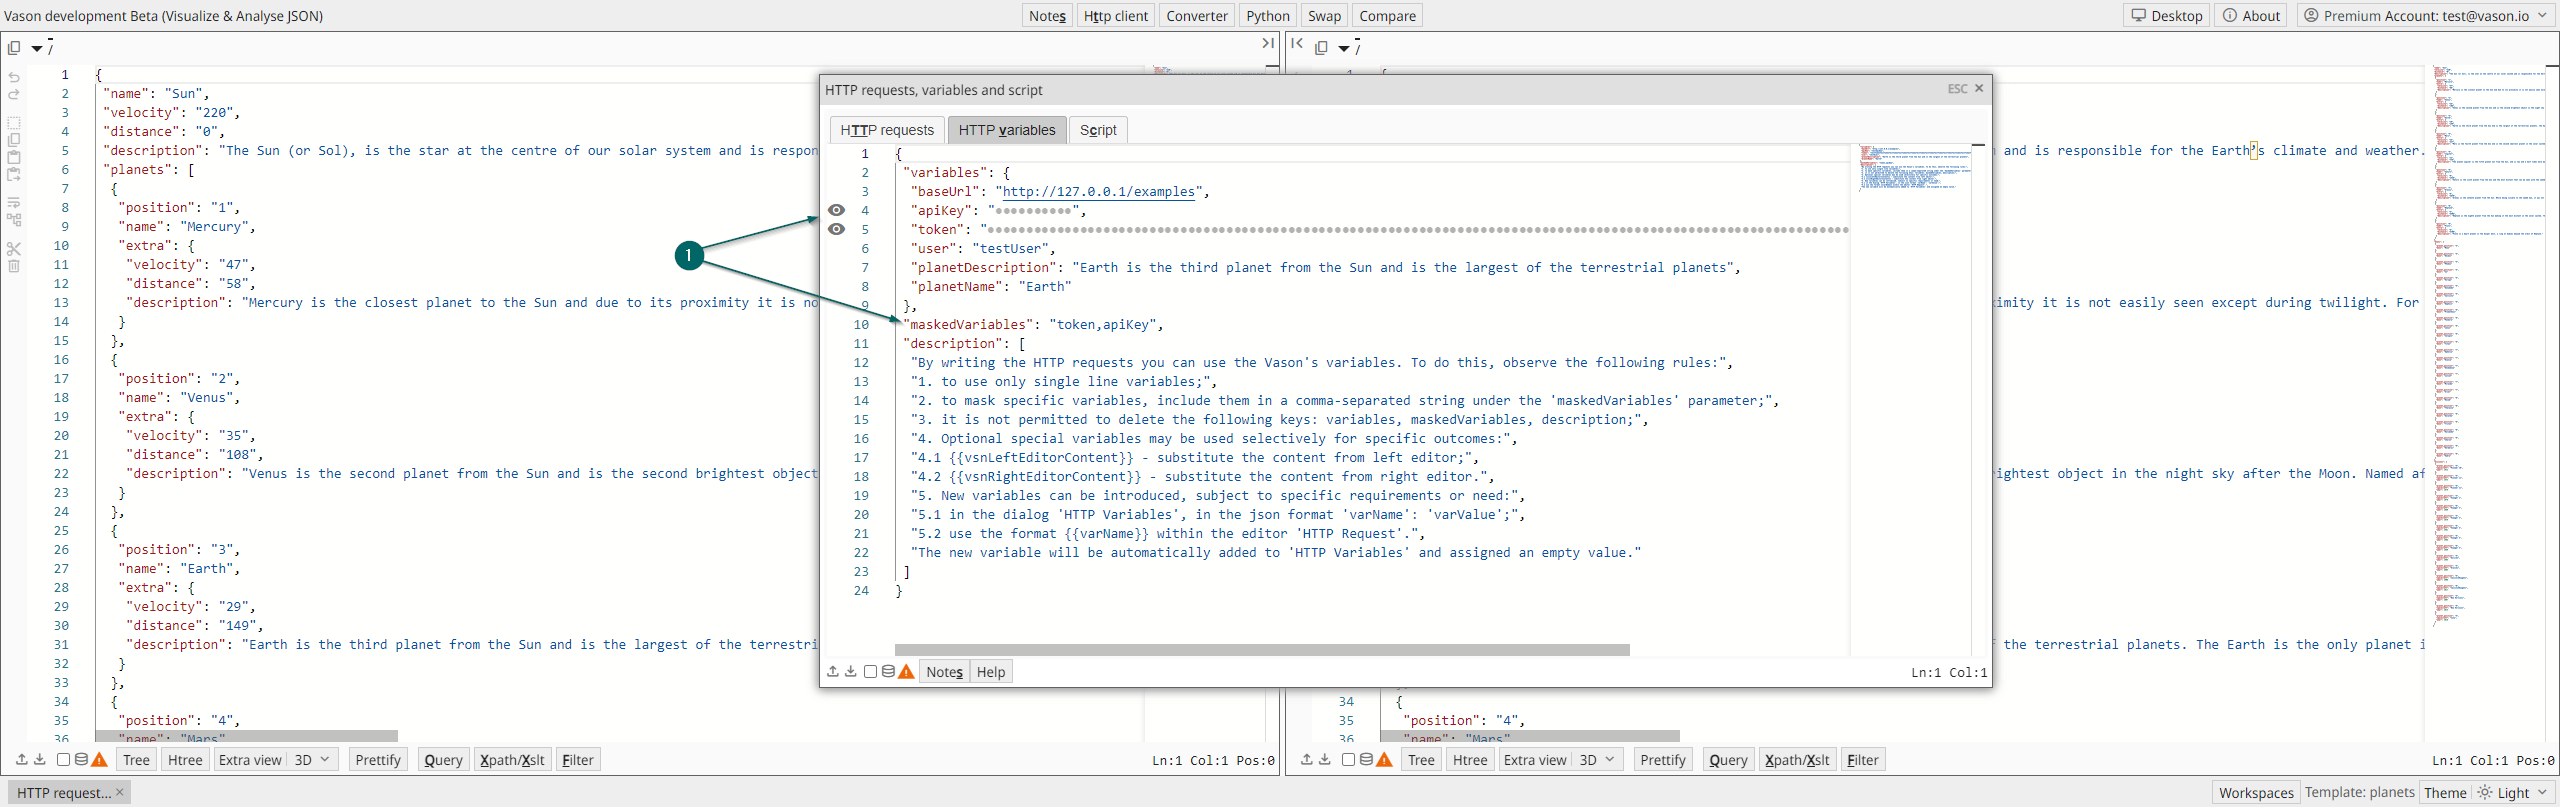Undo in the left editor sidebar

pos(14,77)
